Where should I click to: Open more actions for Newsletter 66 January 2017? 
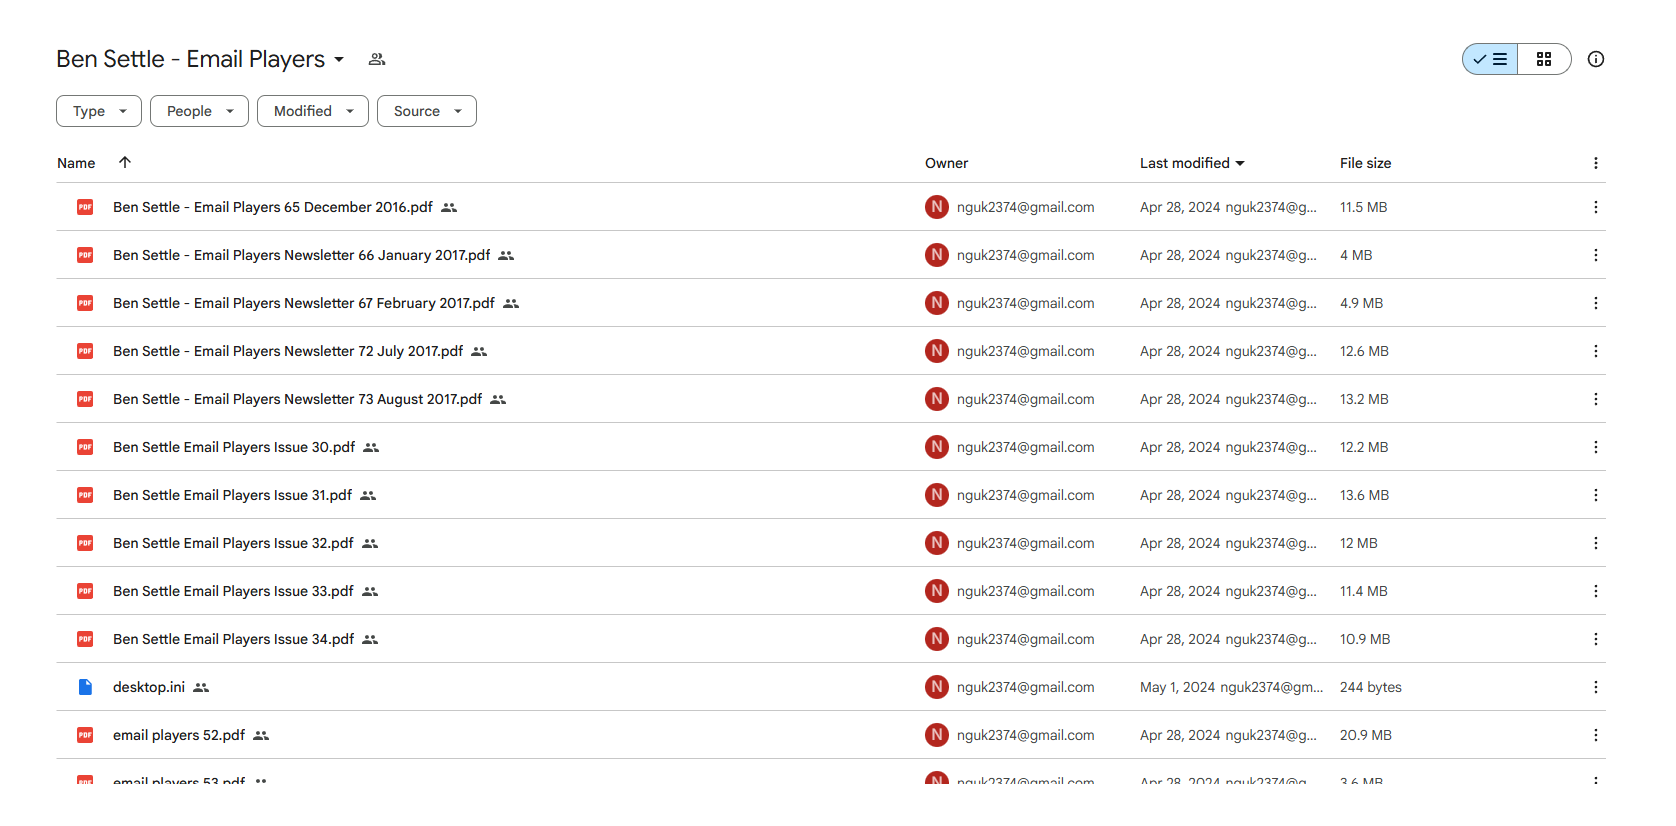click(1596, 255)
